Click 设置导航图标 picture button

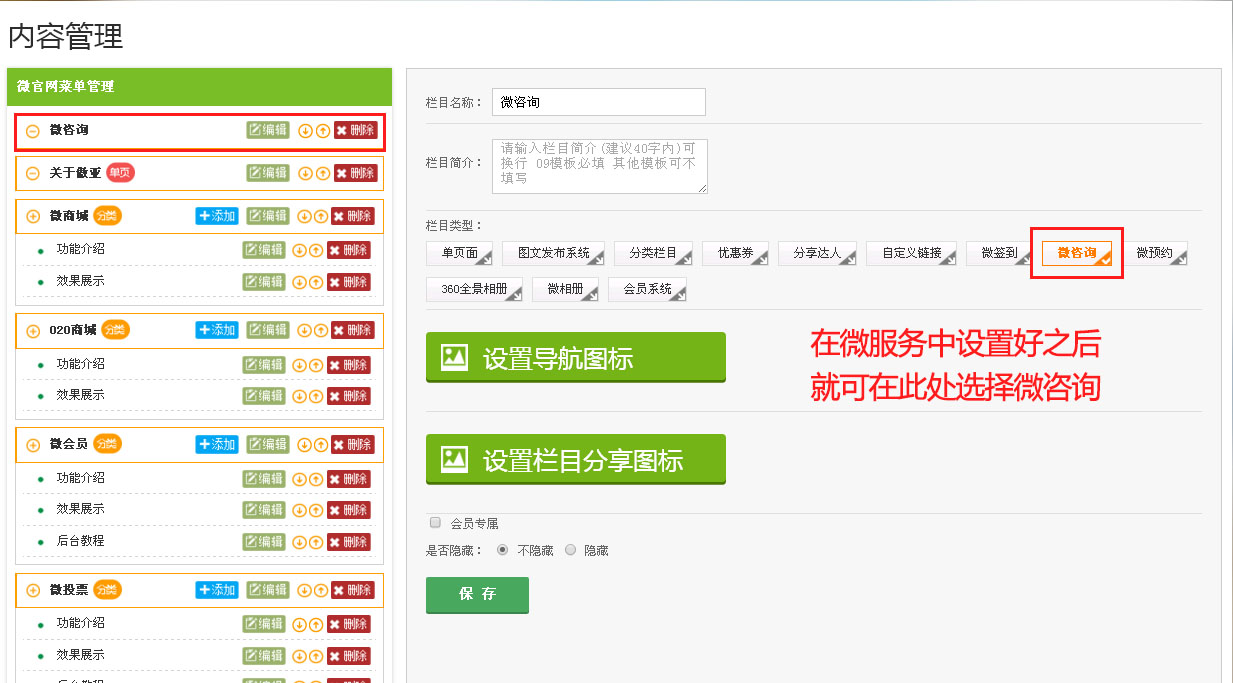click(575, 358)
